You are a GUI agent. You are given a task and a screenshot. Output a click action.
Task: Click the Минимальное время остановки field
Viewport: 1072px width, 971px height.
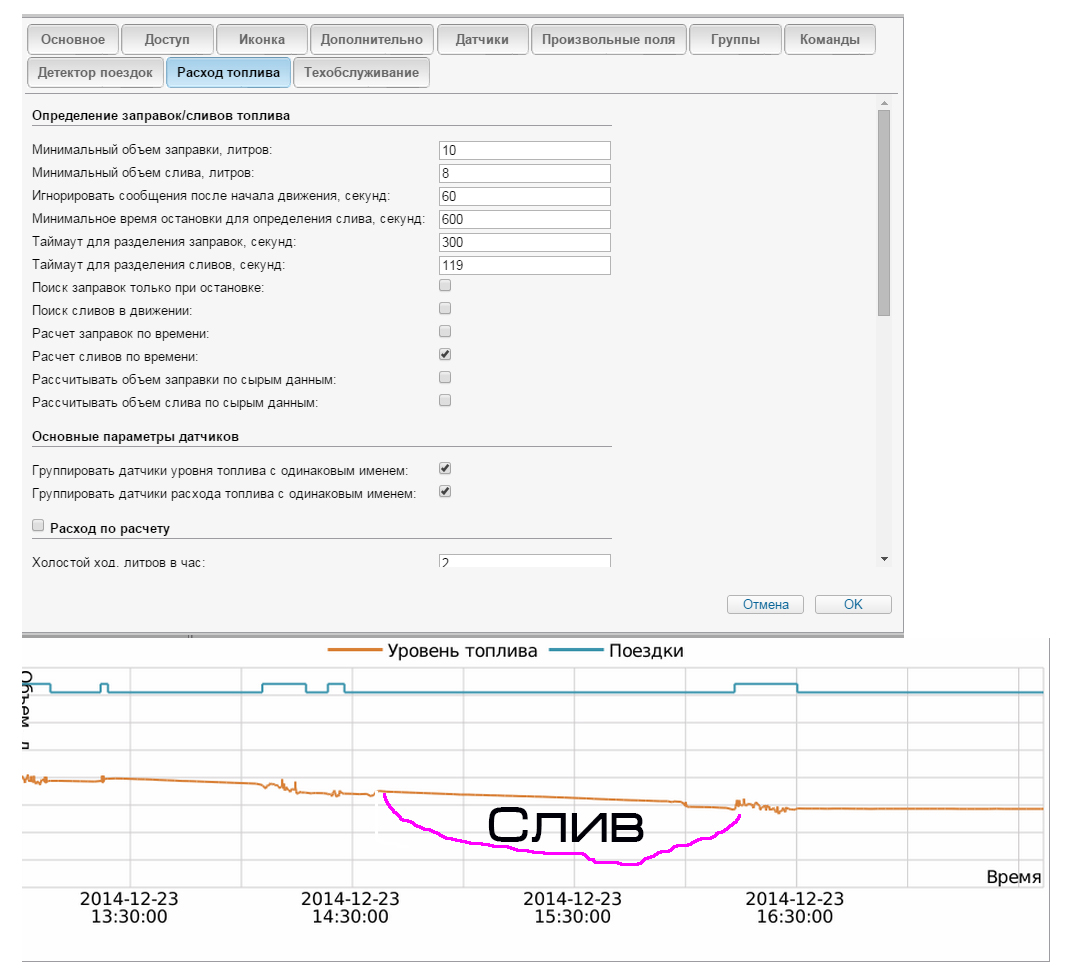[x=524, y=219]
